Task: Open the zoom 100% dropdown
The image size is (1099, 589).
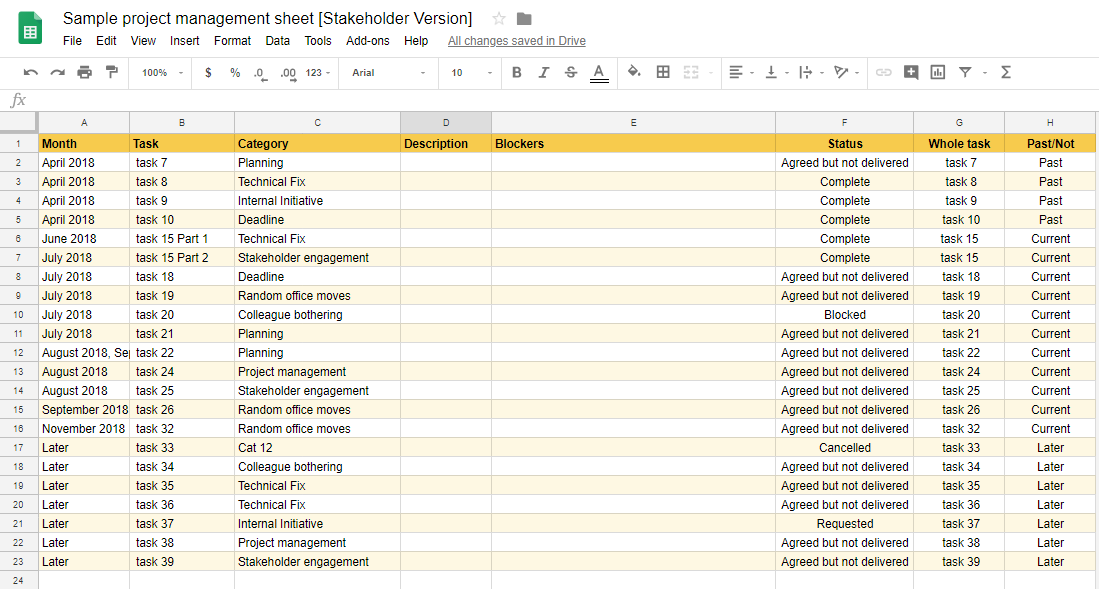Action: coord(162,73)
